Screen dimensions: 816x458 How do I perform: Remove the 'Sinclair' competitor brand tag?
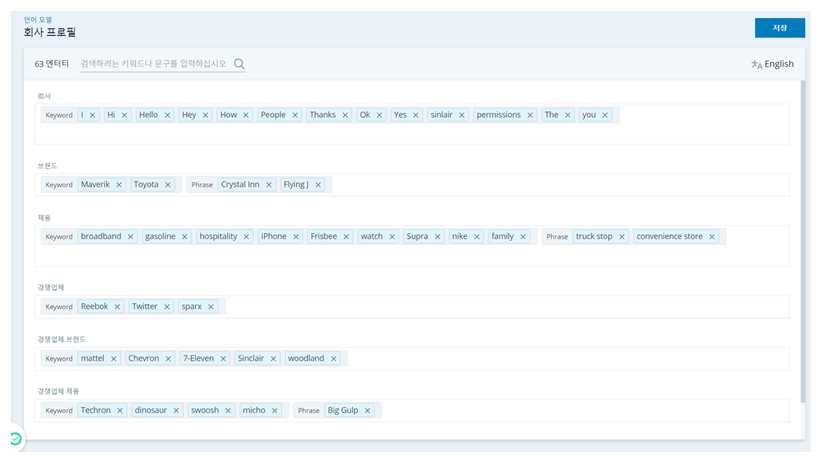(273, 359)
